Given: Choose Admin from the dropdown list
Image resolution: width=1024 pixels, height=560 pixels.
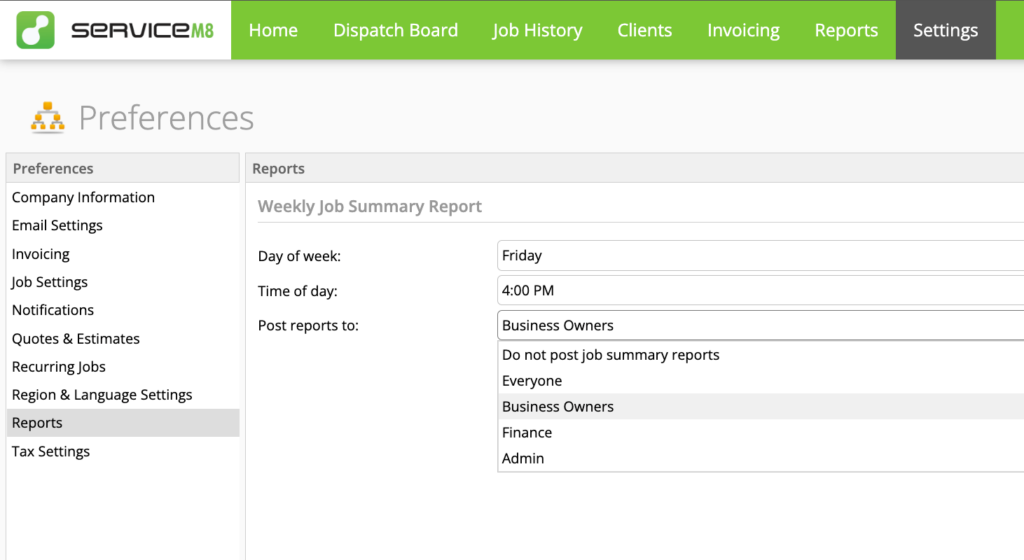Looking at the screenshot, I should (x=523, y=459).
